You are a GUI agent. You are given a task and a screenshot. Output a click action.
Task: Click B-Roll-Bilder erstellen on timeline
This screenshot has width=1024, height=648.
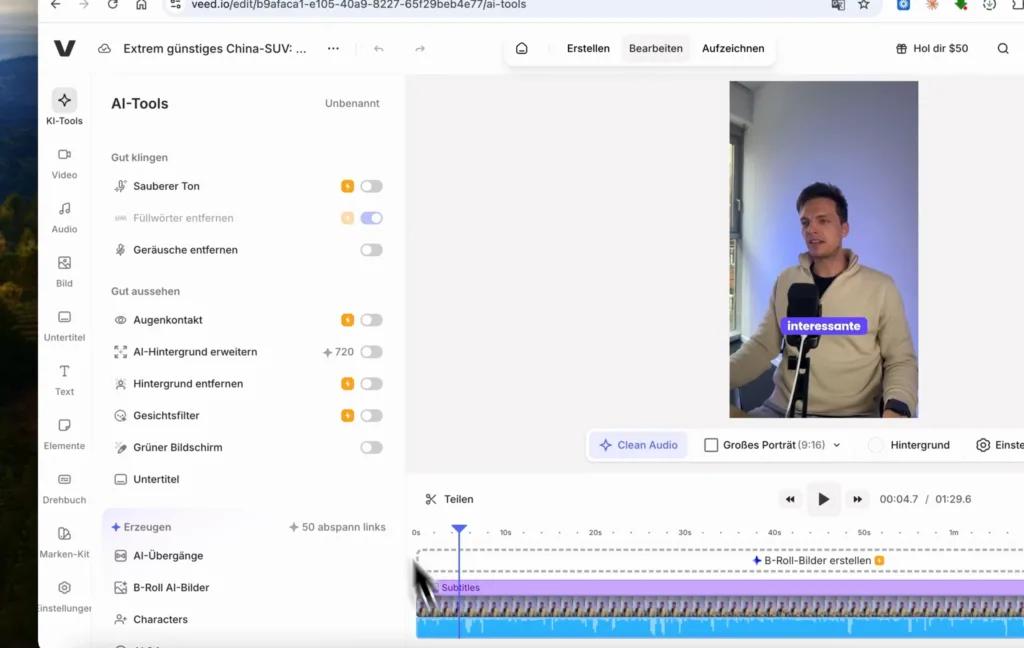(x=818, y=560)
